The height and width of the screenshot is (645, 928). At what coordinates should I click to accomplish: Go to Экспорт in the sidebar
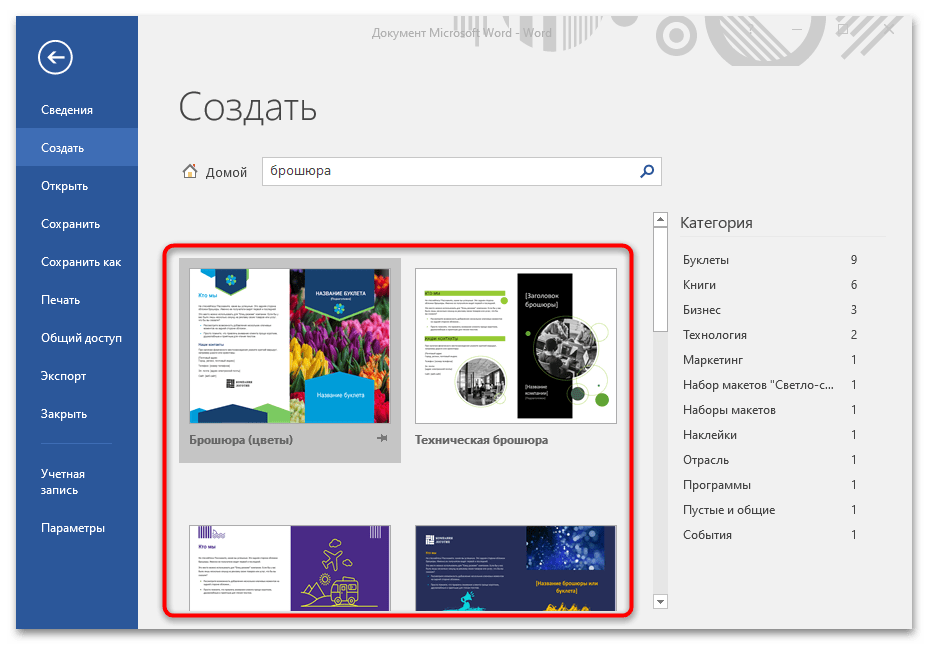63,376
